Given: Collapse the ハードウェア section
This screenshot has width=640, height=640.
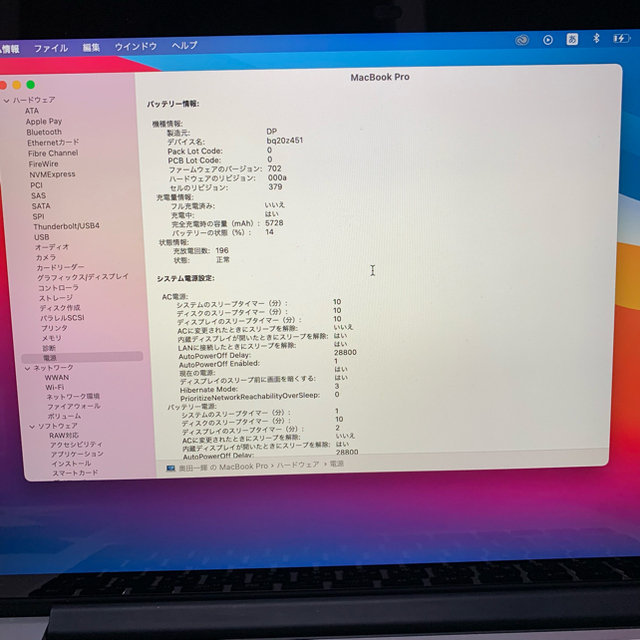Looking at the screenshot, I should pos(7,100).
